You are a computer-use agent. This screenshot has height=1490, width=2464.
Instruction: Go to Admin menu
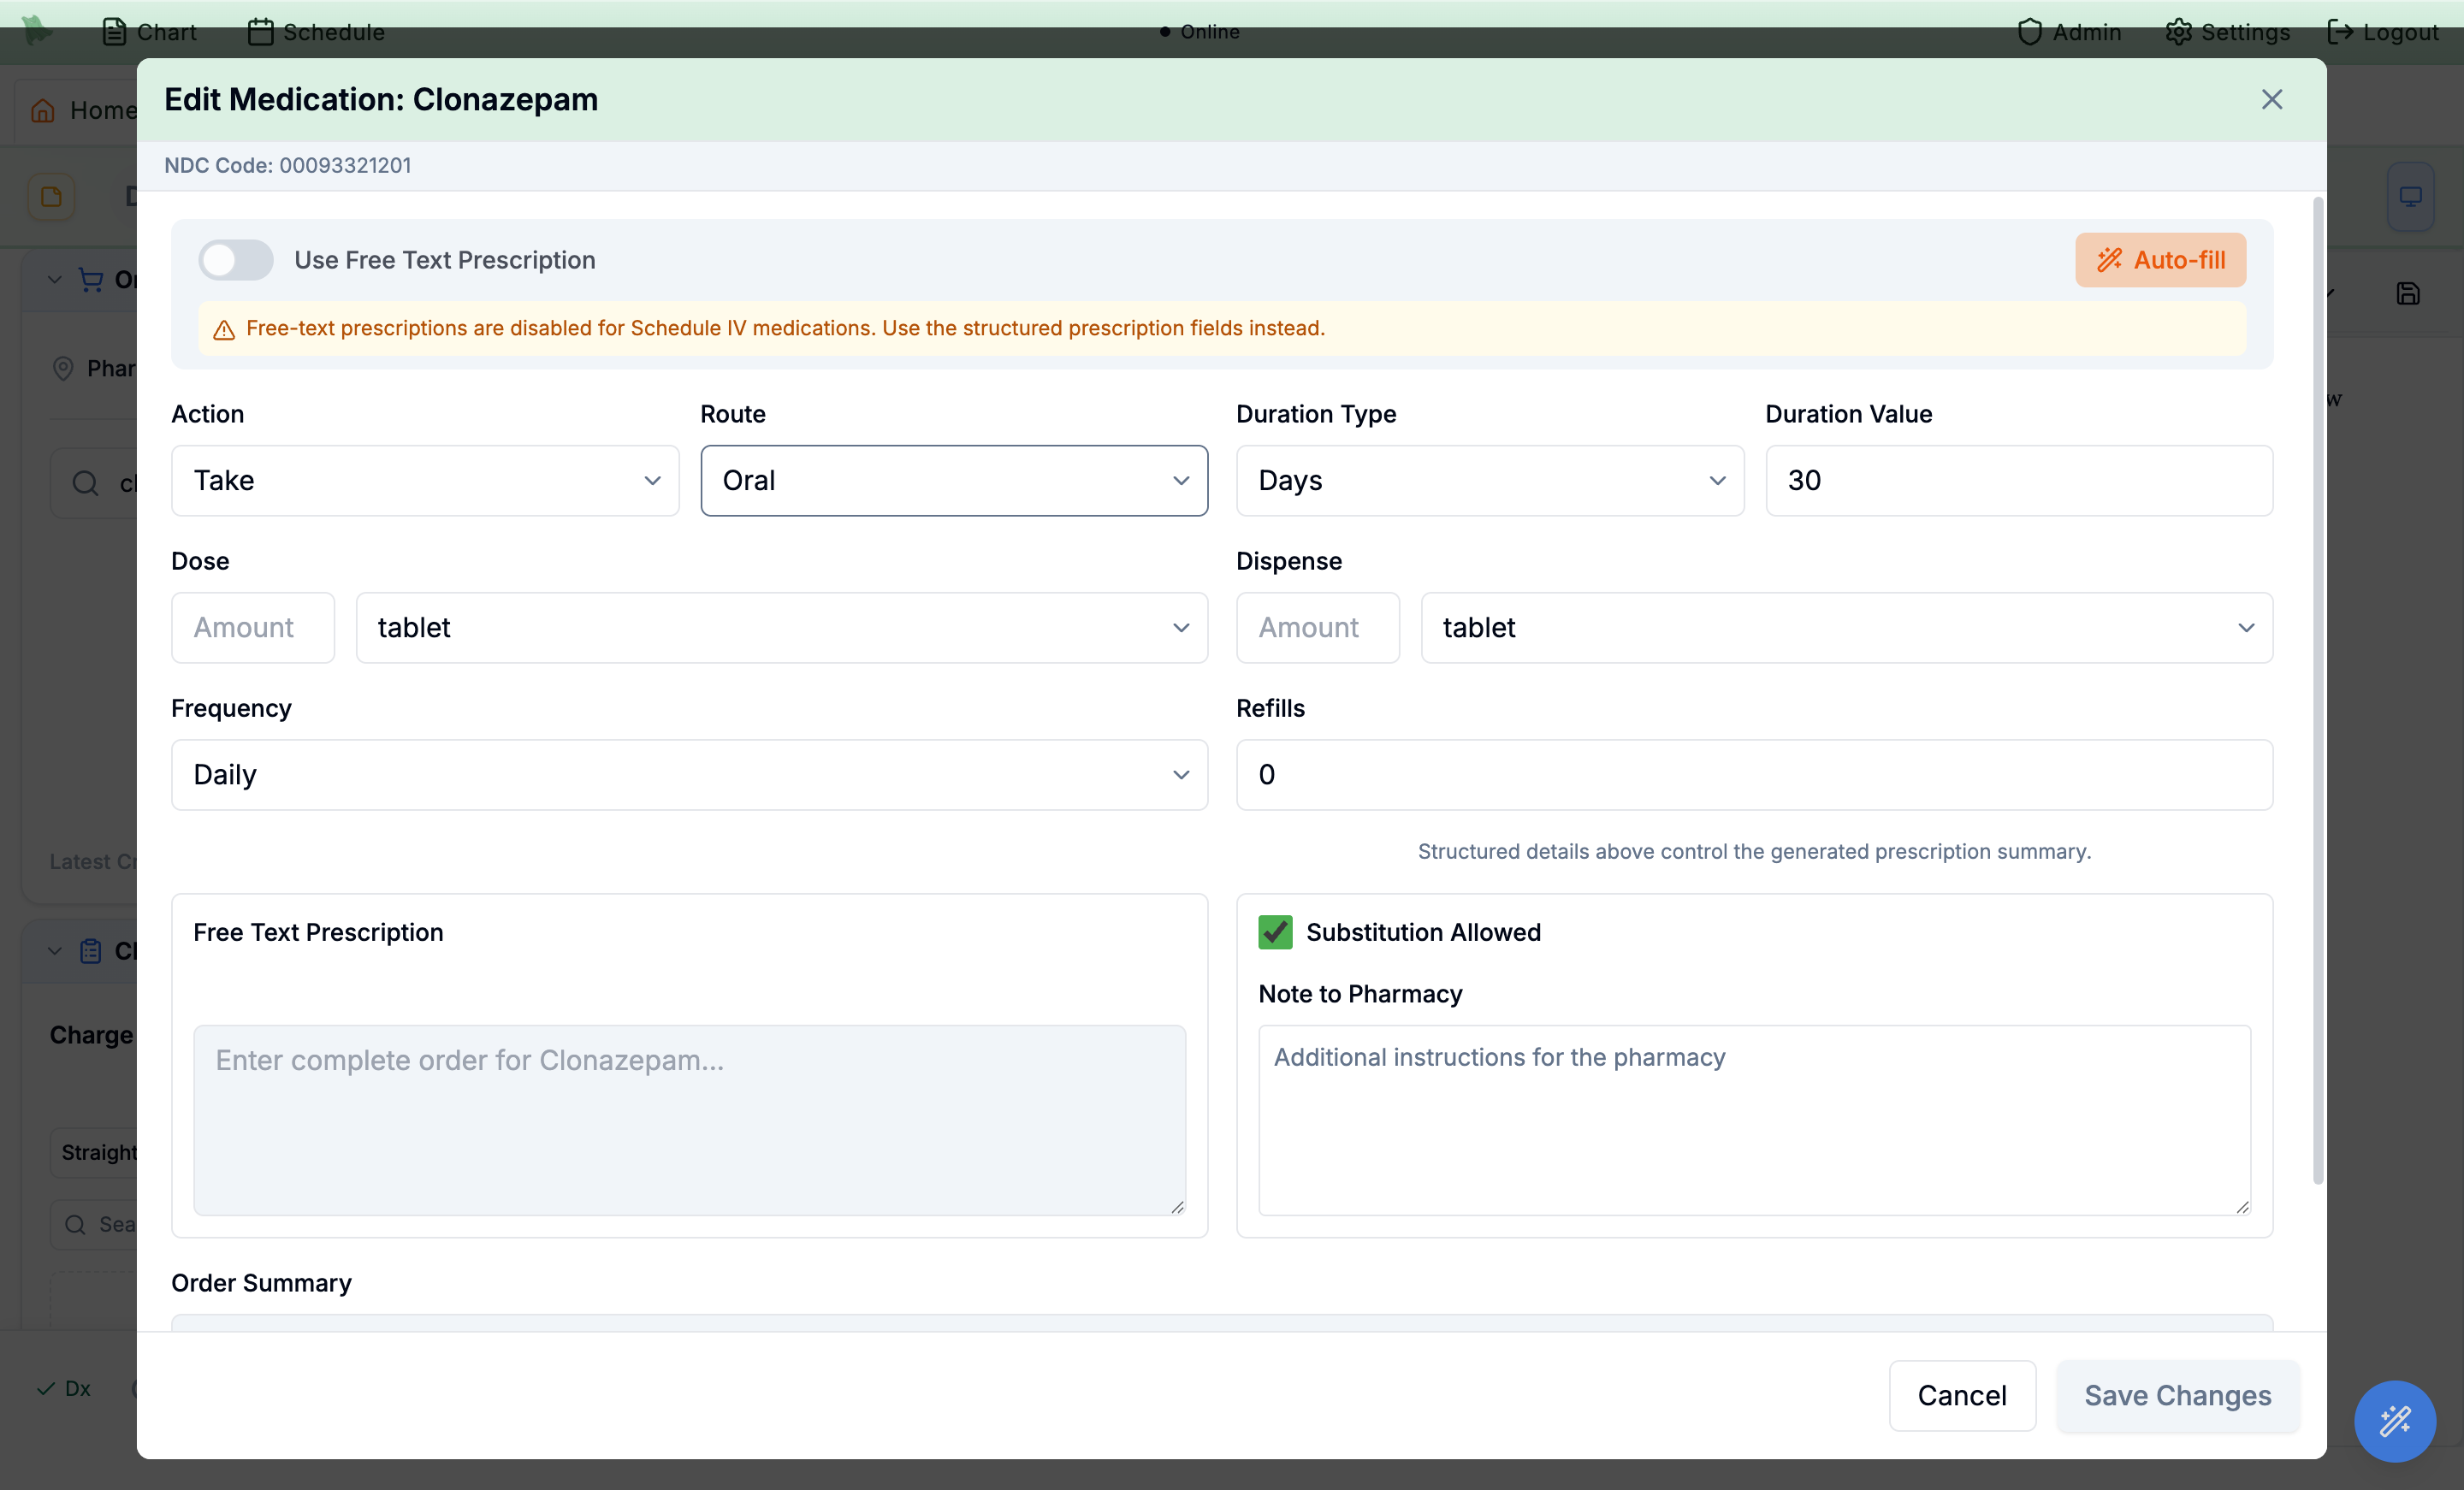[x=2069, y=32]
